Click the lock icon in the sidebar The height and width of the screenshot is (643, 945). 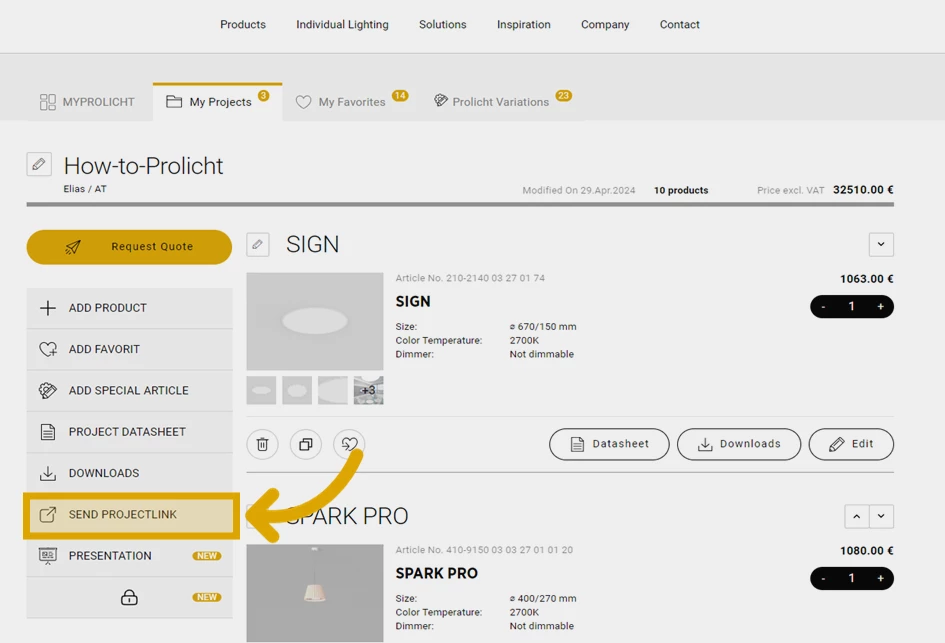pos(129,597)
